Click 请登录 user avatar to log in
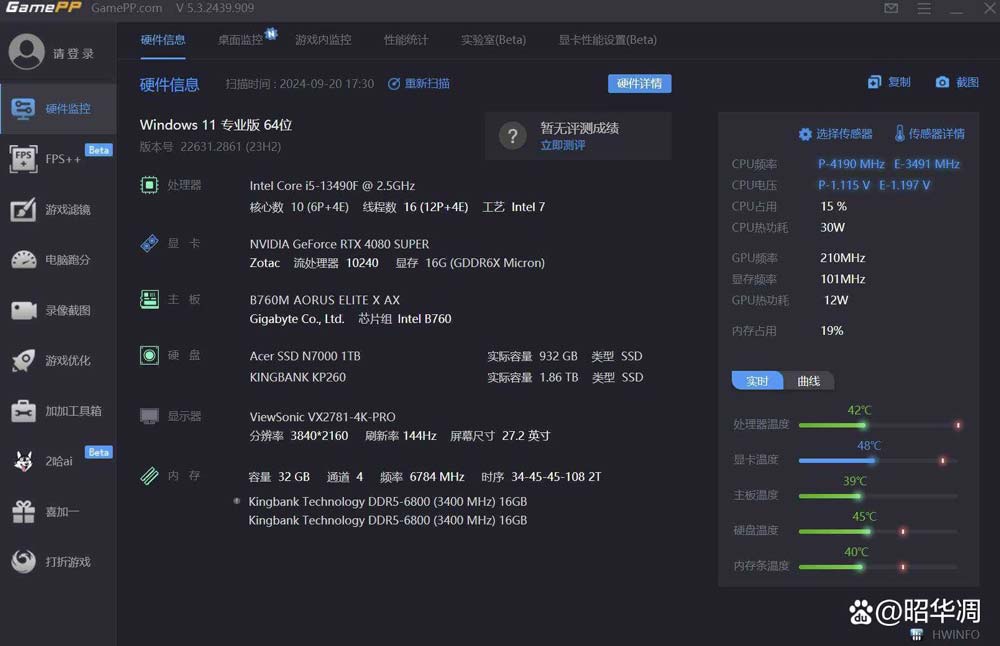 tap(27, 52)
